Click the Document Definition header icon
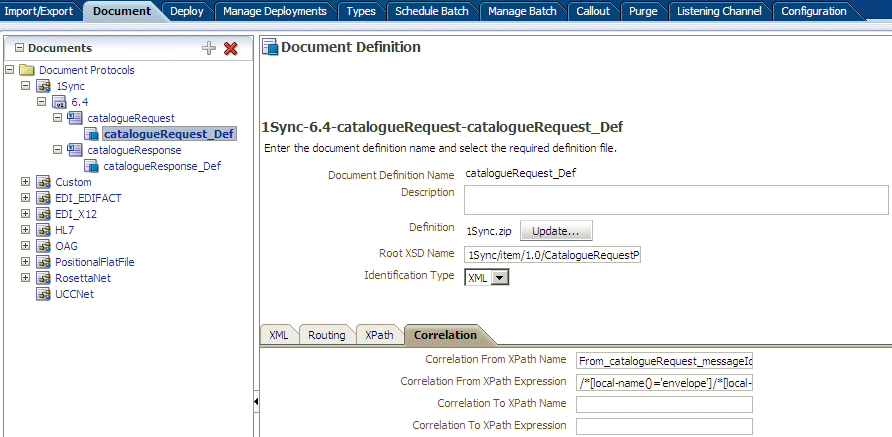The height and width of the screenshot is (437, 892). tap(270, 47)
